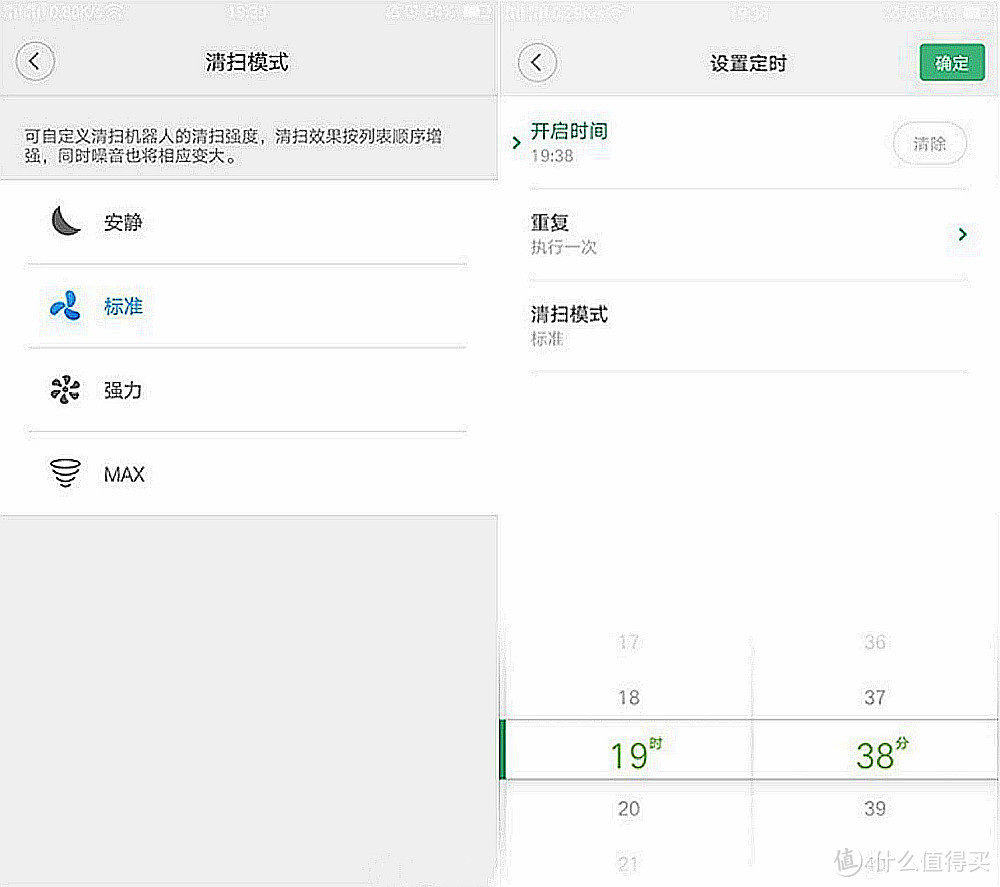Pick minute 39 in time picker
The image size is (1000, 887).
point(875,809)
